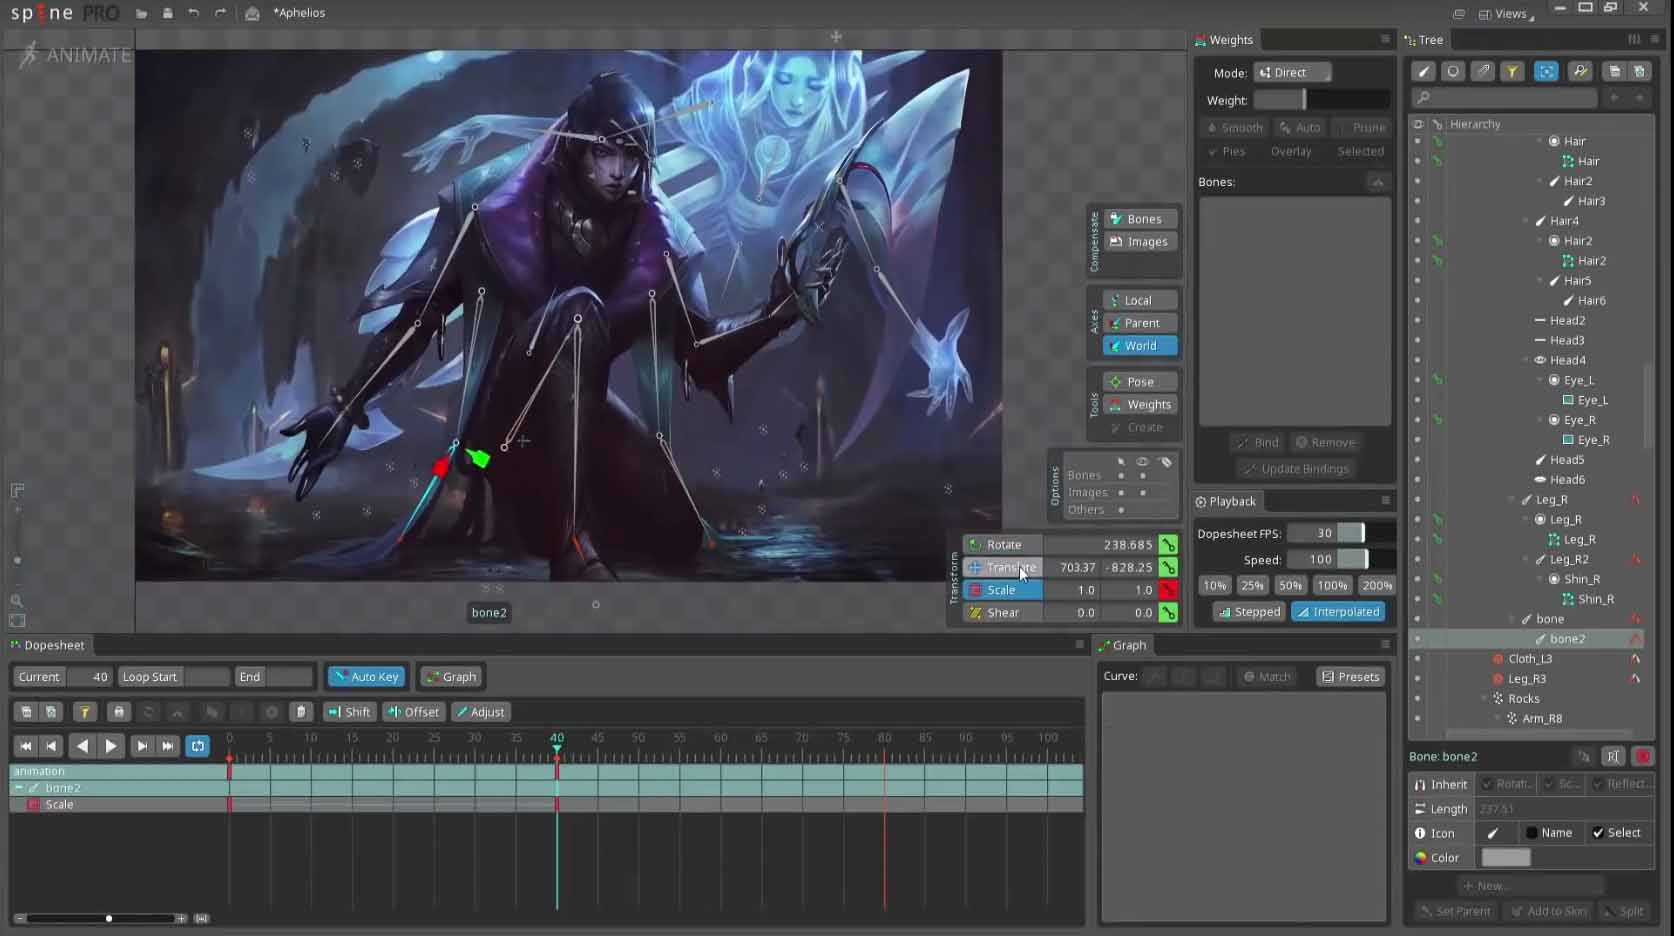Collapse the Hair4 bone in the tree

(x=1526, y=221)
